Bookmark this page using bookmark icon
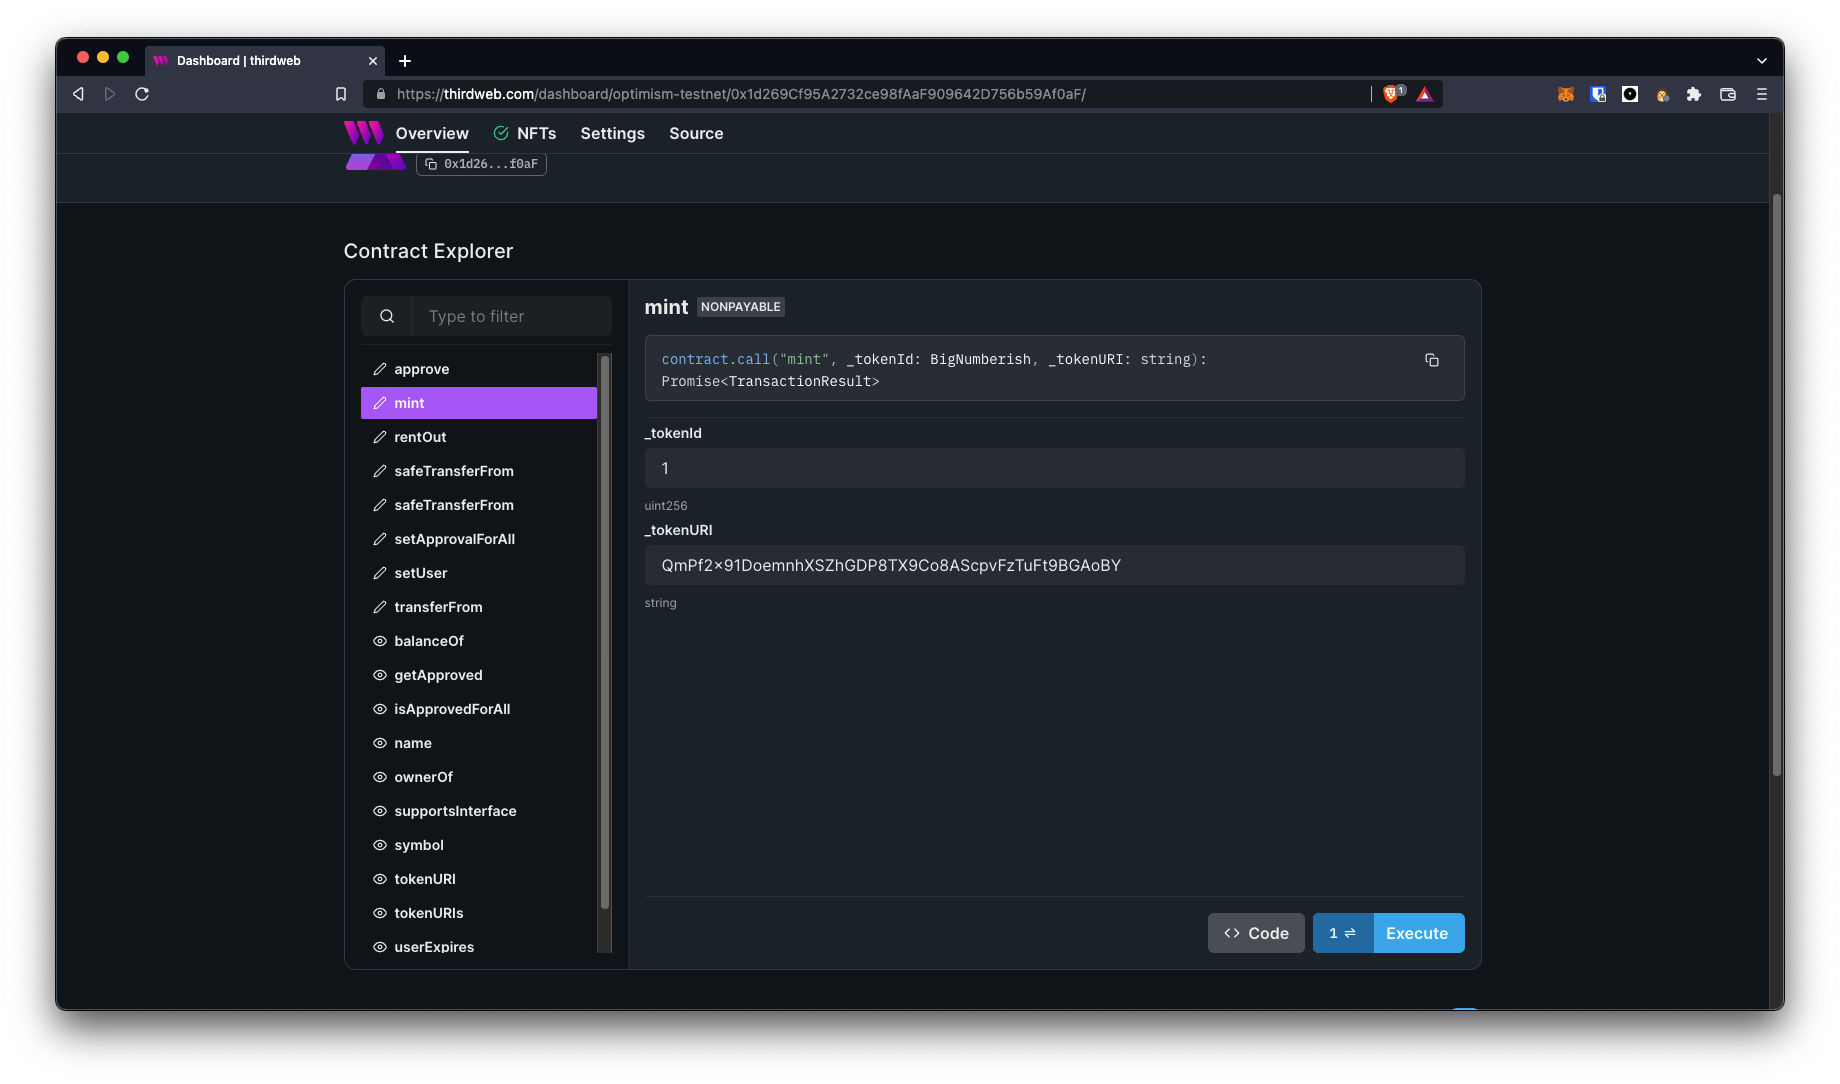This screenshot has width=1840, height=1084. 341,94
